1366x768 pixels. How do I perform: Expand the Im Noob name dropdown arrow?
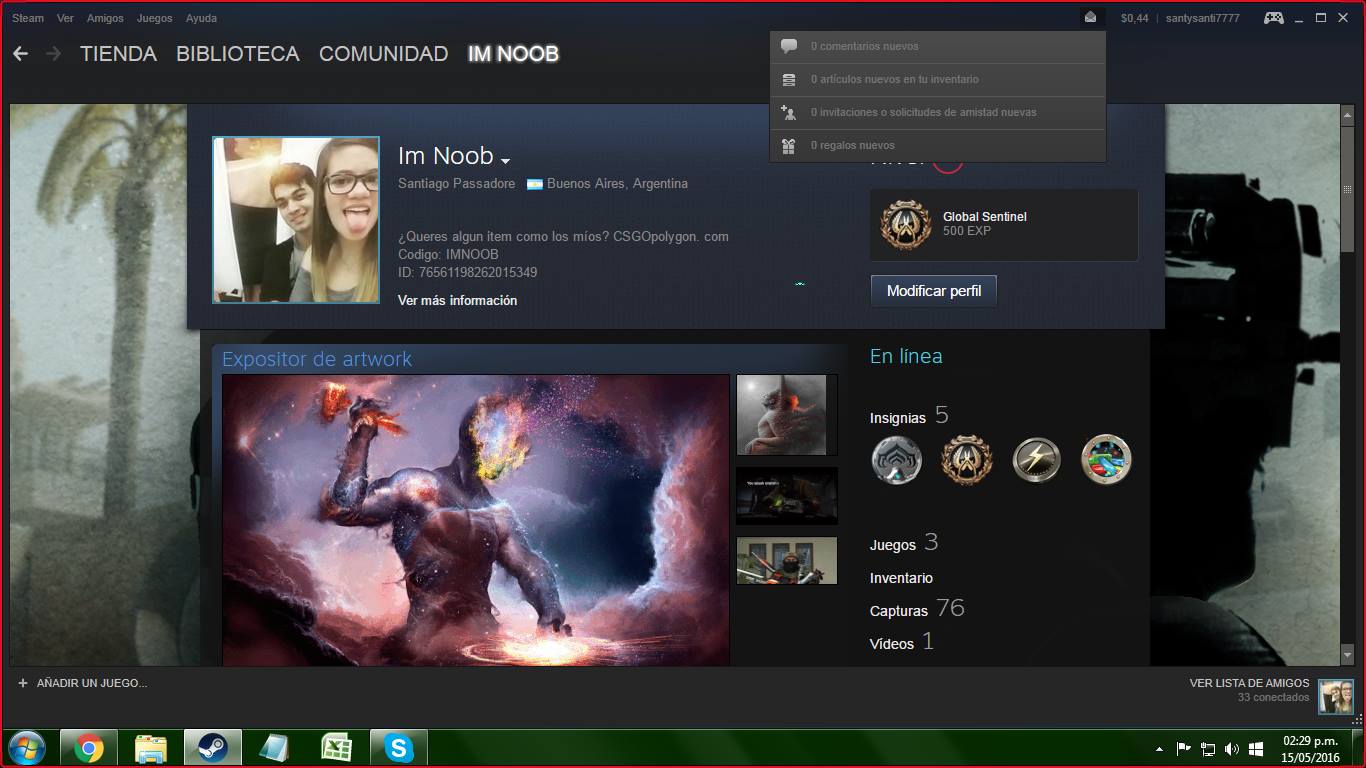tap(506, 160)
